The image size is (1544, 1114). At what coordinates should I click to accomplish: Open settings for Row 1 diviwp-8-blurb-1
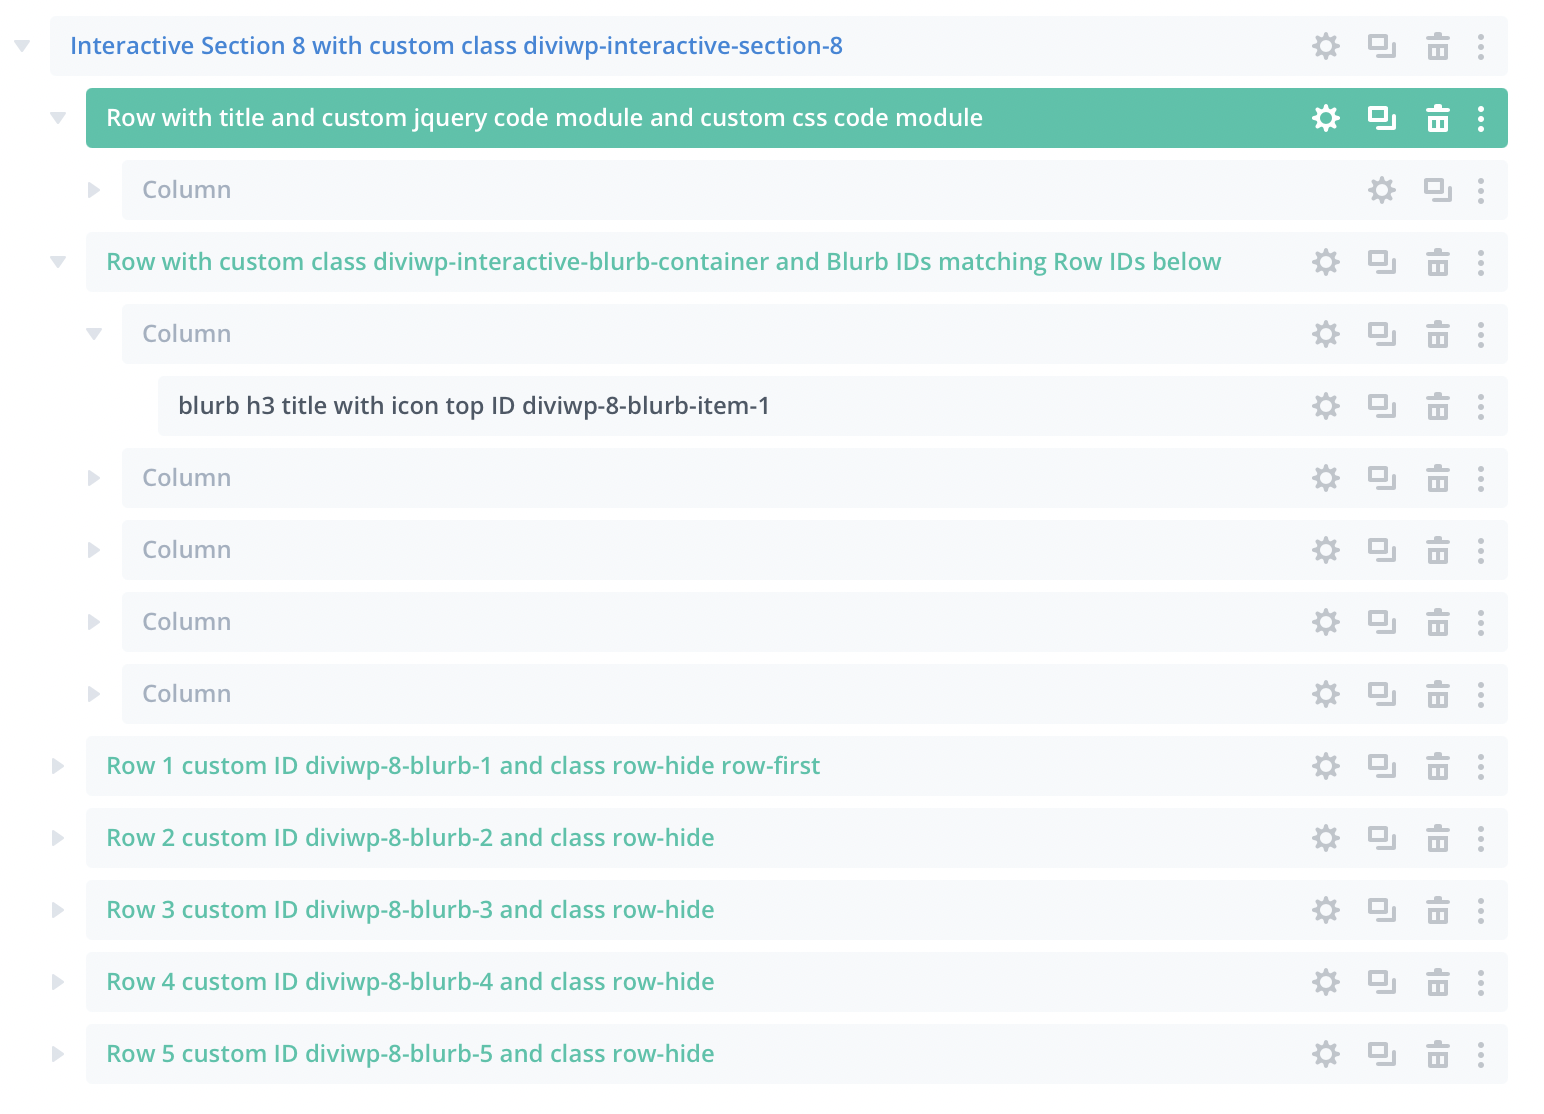pyautogui.click(x=1326, y=766)
